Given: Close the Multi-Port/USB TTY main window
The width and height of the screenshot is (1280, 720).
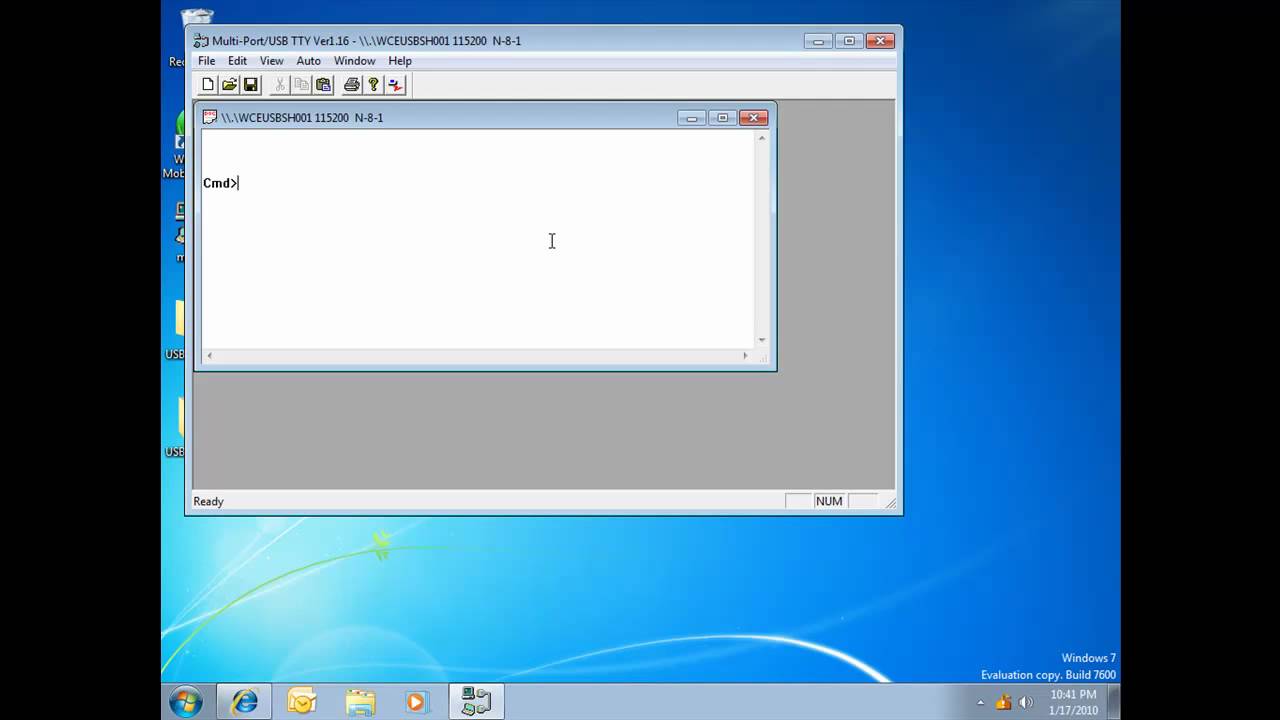Looking at the screenshot, I should [880, 41].
